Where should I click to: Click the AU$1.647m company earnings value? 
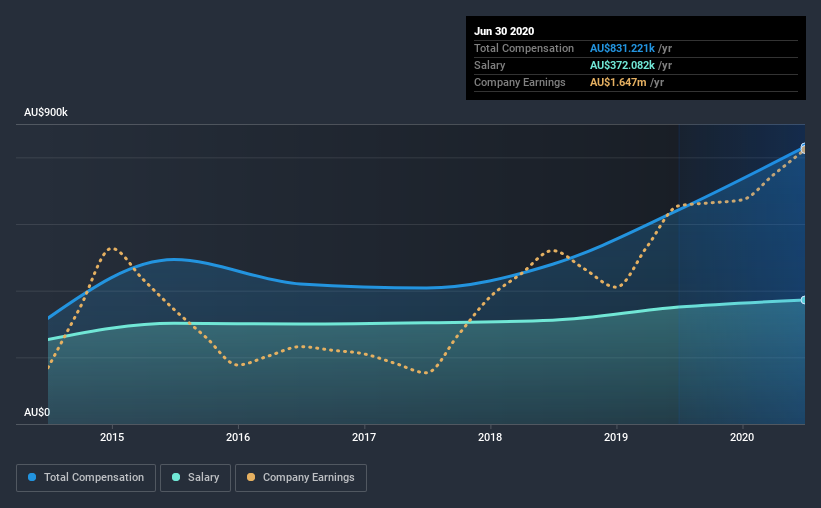point(618,82)
